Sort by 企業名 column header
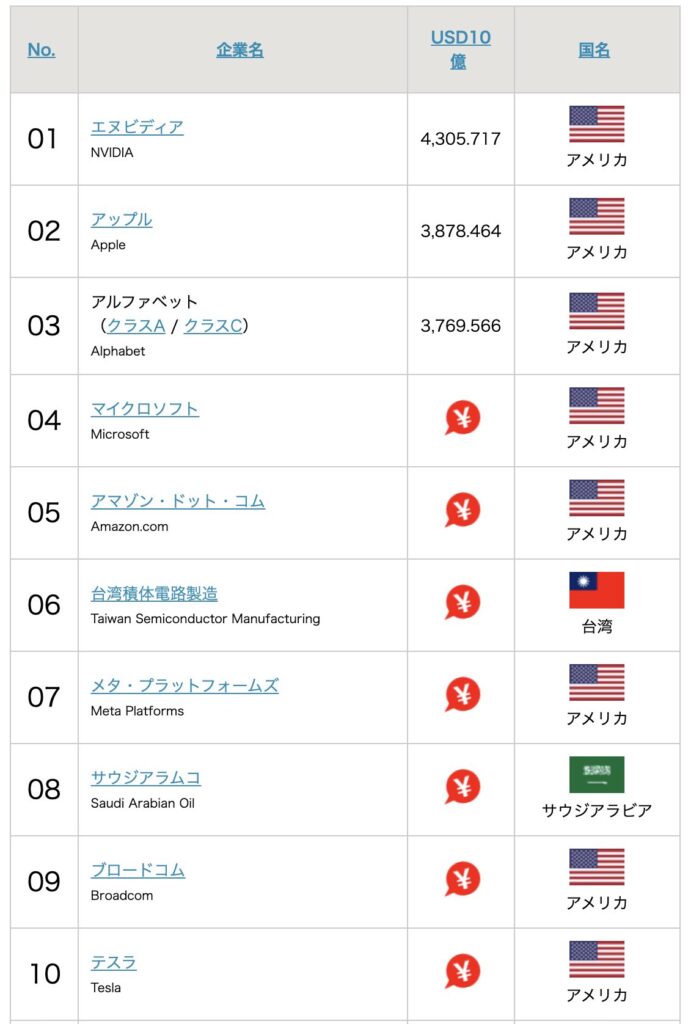The height and width of the screenshot is (1024, 688). pyautogui.click(x=240, y=49)
